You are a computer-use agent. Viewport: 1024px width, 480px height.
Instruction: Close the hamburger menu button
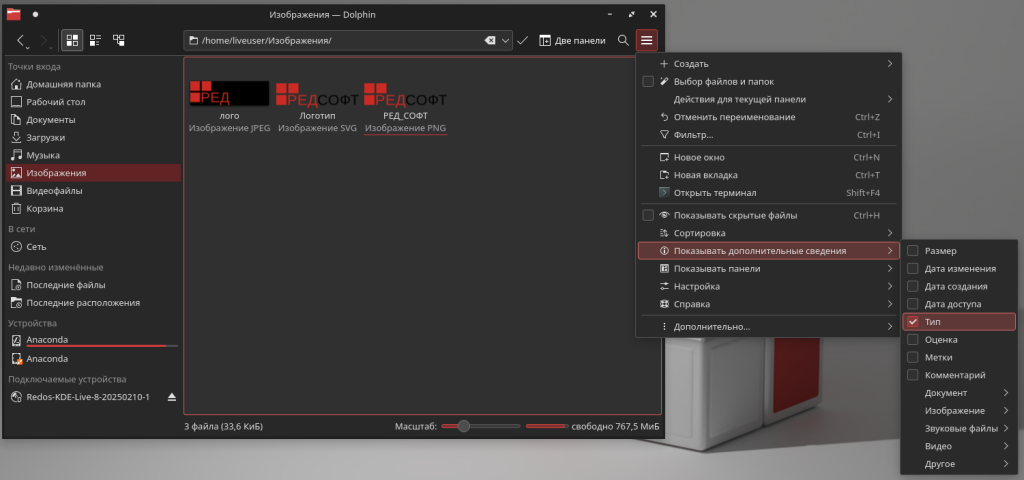coord(647,40)
